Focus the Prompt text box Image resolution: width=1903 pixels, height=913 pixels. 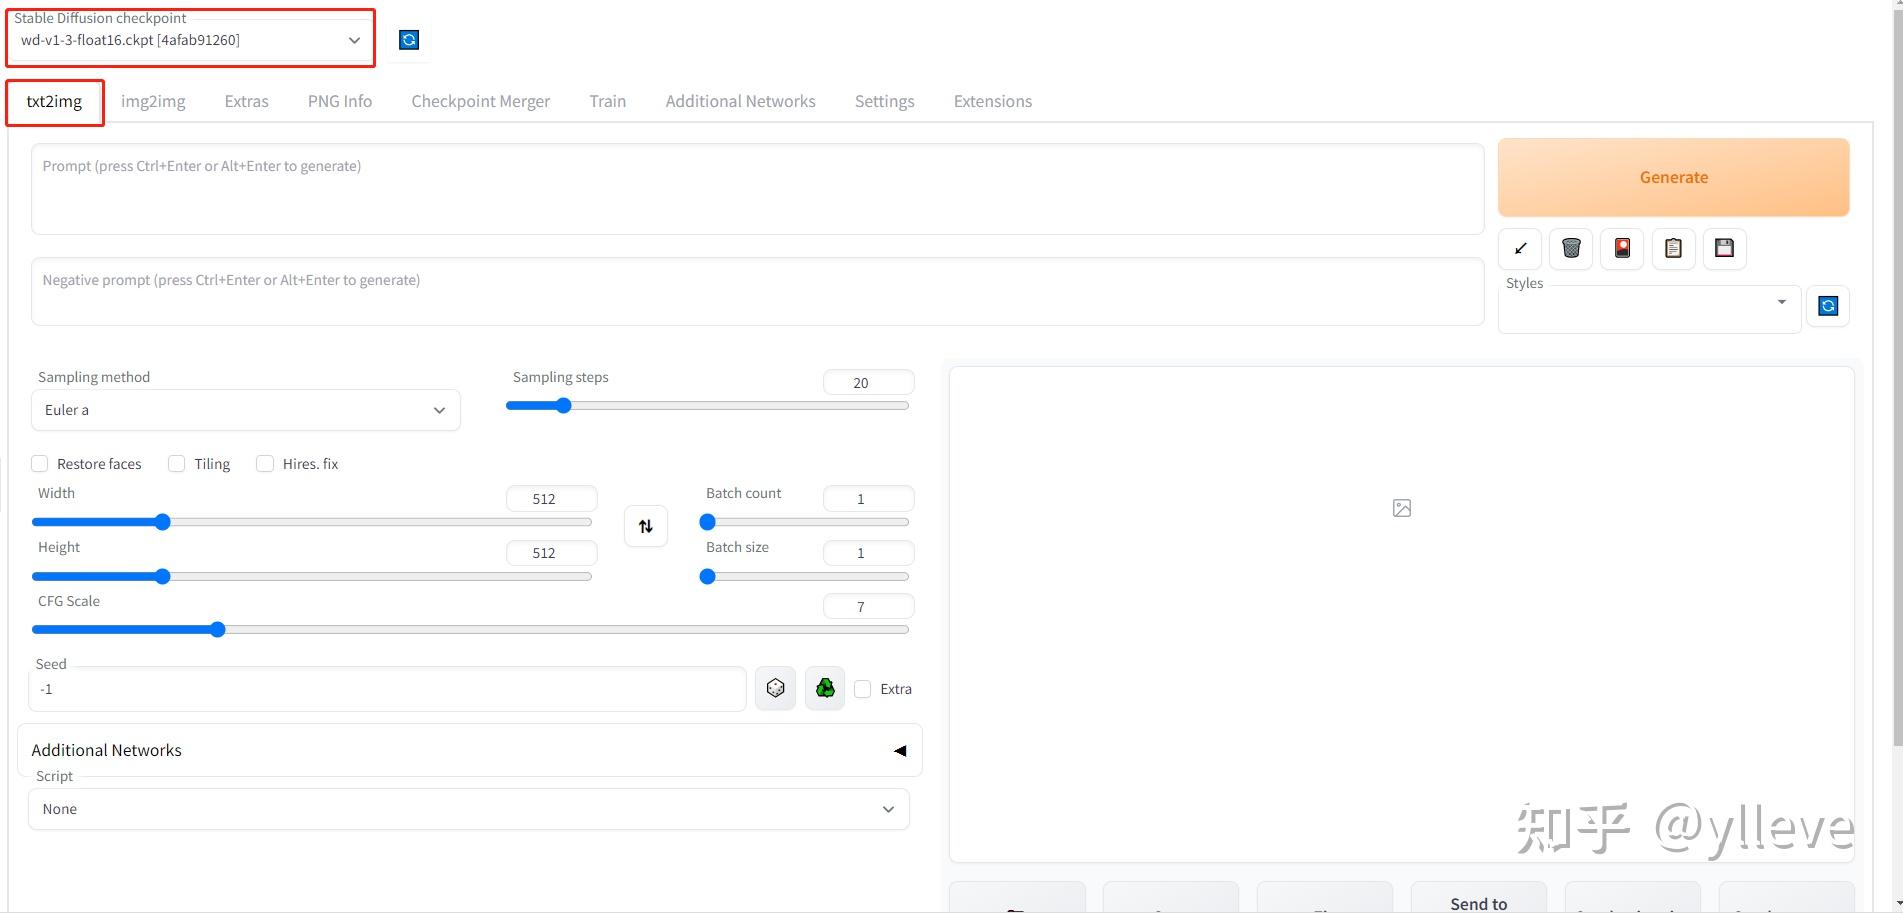pyautogui.click(x=757, y=189)
